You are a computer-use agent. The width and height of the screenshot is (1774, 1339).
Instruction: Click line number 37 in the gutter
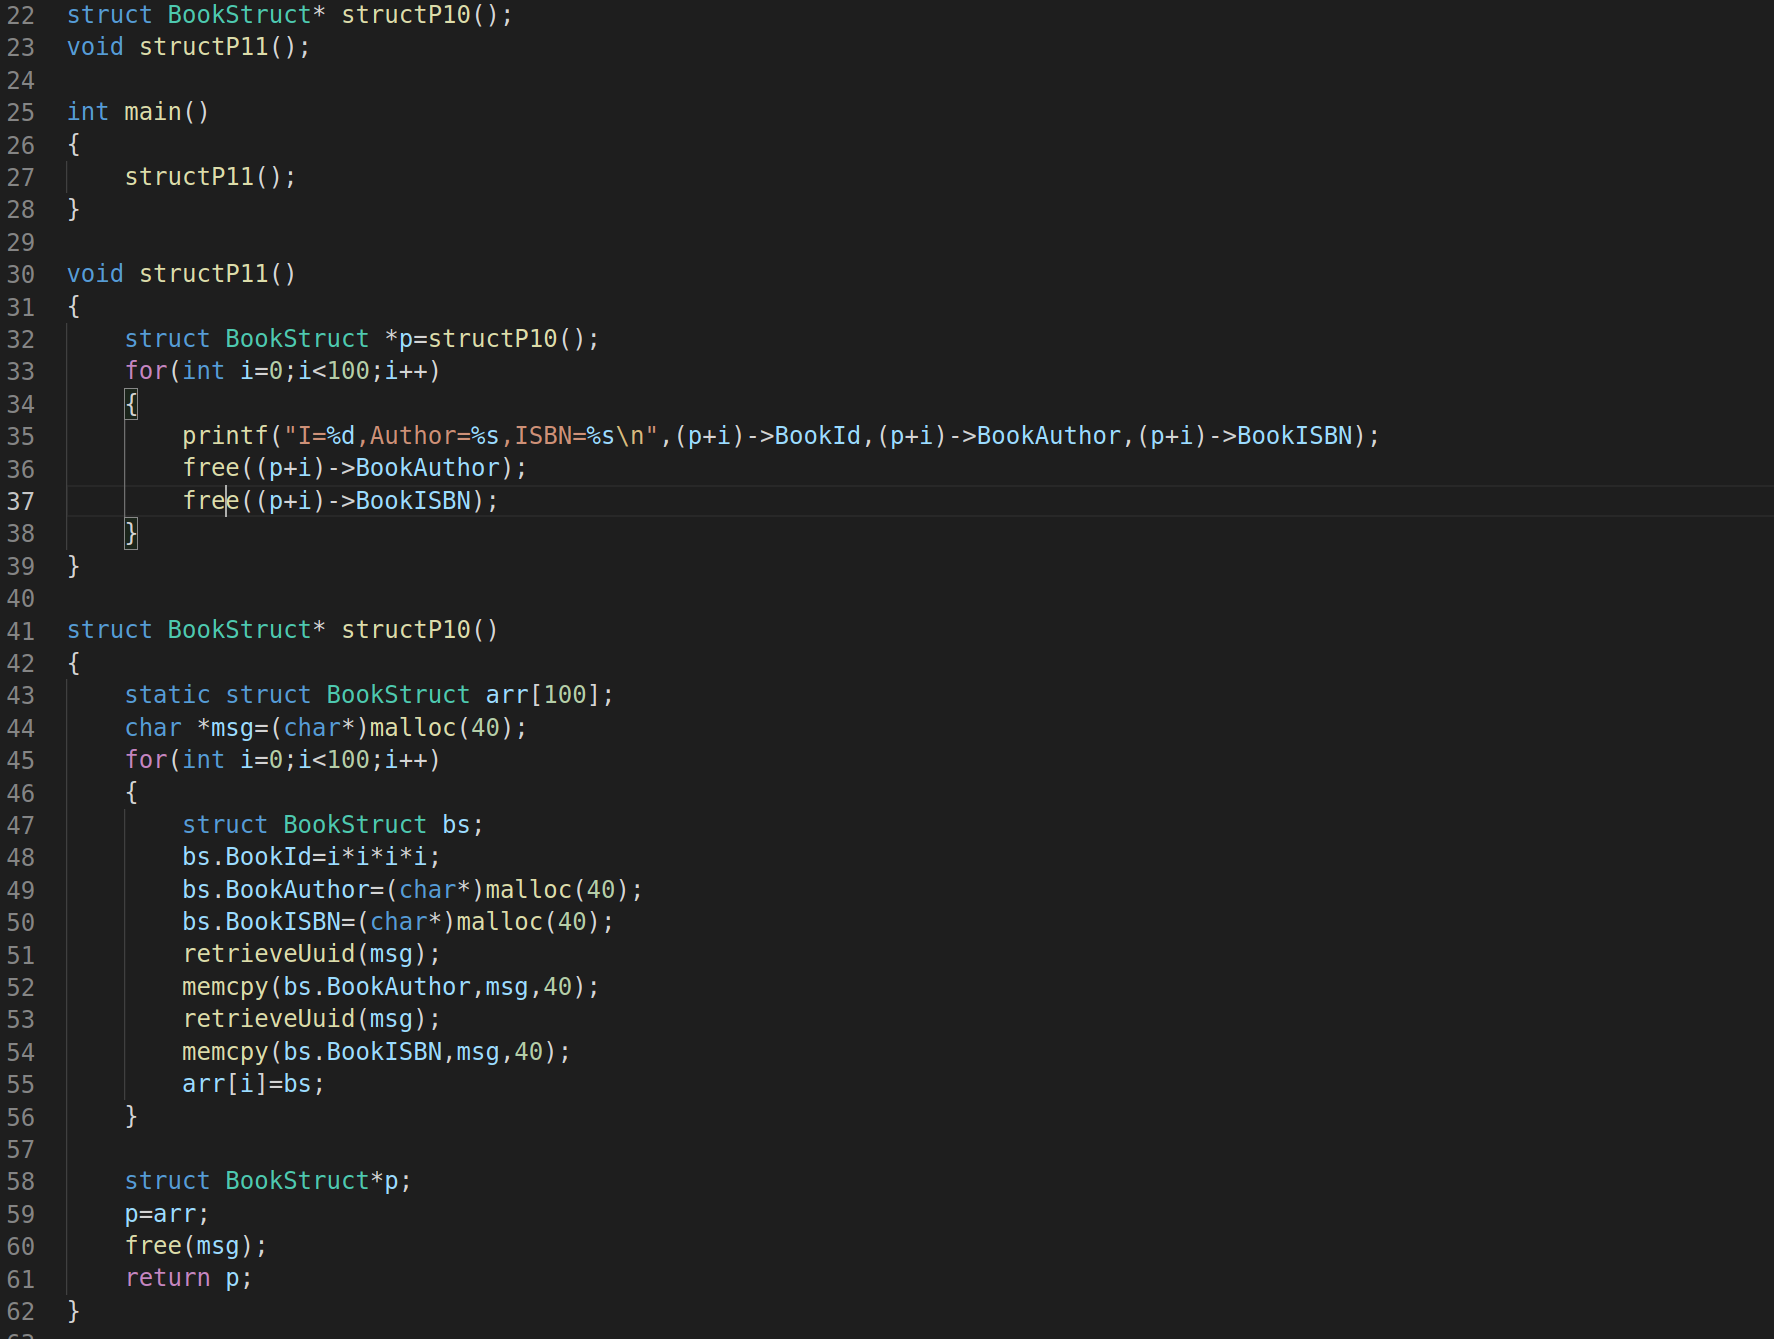point(21,501)
